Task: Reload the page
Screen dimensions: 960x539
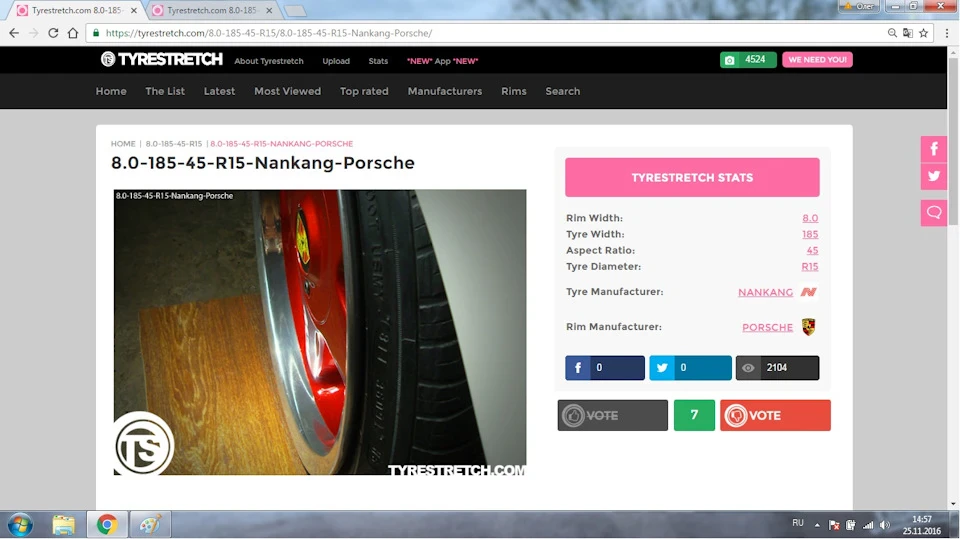Action: 53,33
